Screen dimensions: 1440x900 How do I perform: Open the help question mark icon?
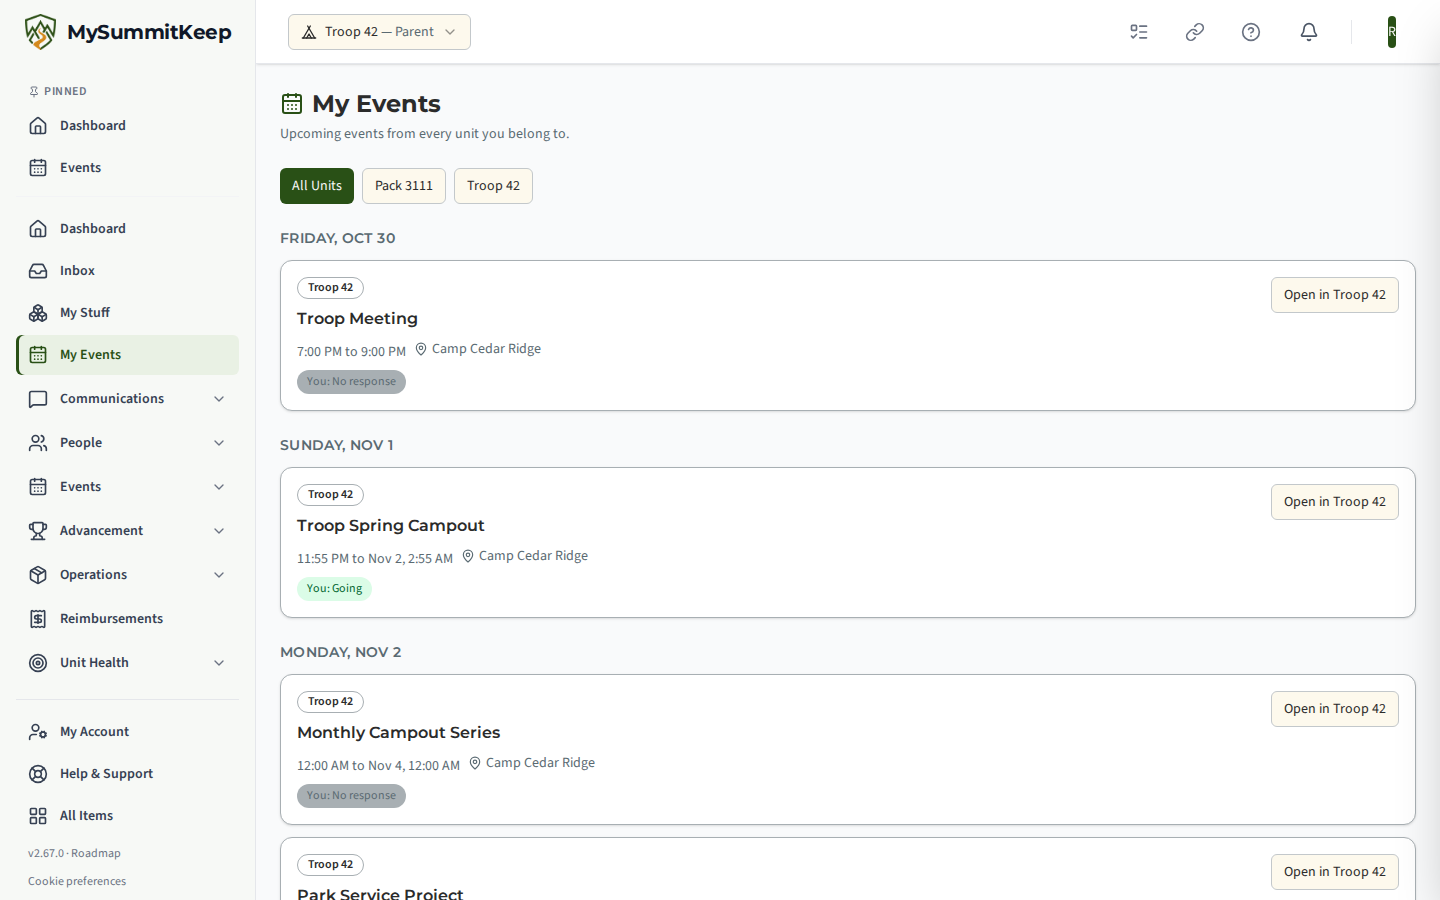tap(1251, 32)
